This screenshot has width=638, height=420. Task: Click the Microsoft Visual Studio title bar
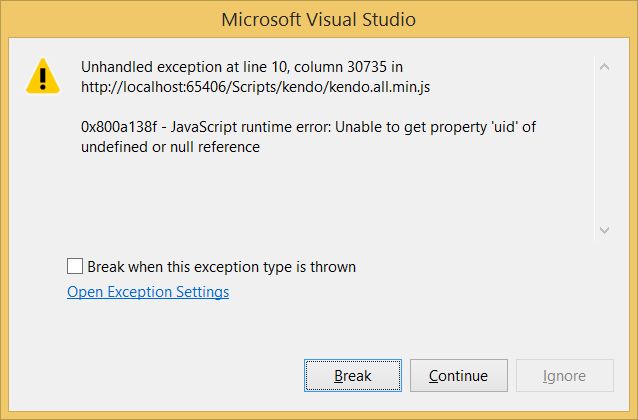(319, 20)
